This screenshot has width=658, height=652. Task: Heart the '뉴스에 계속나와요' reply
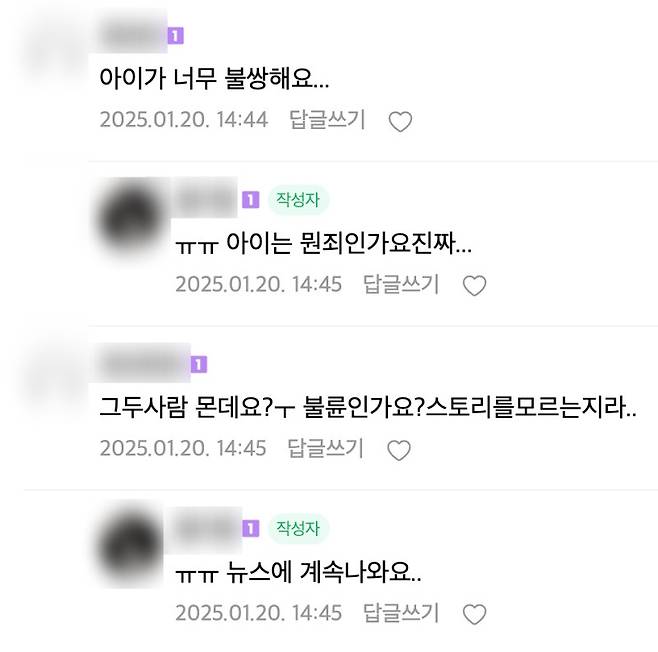point(474,614)
